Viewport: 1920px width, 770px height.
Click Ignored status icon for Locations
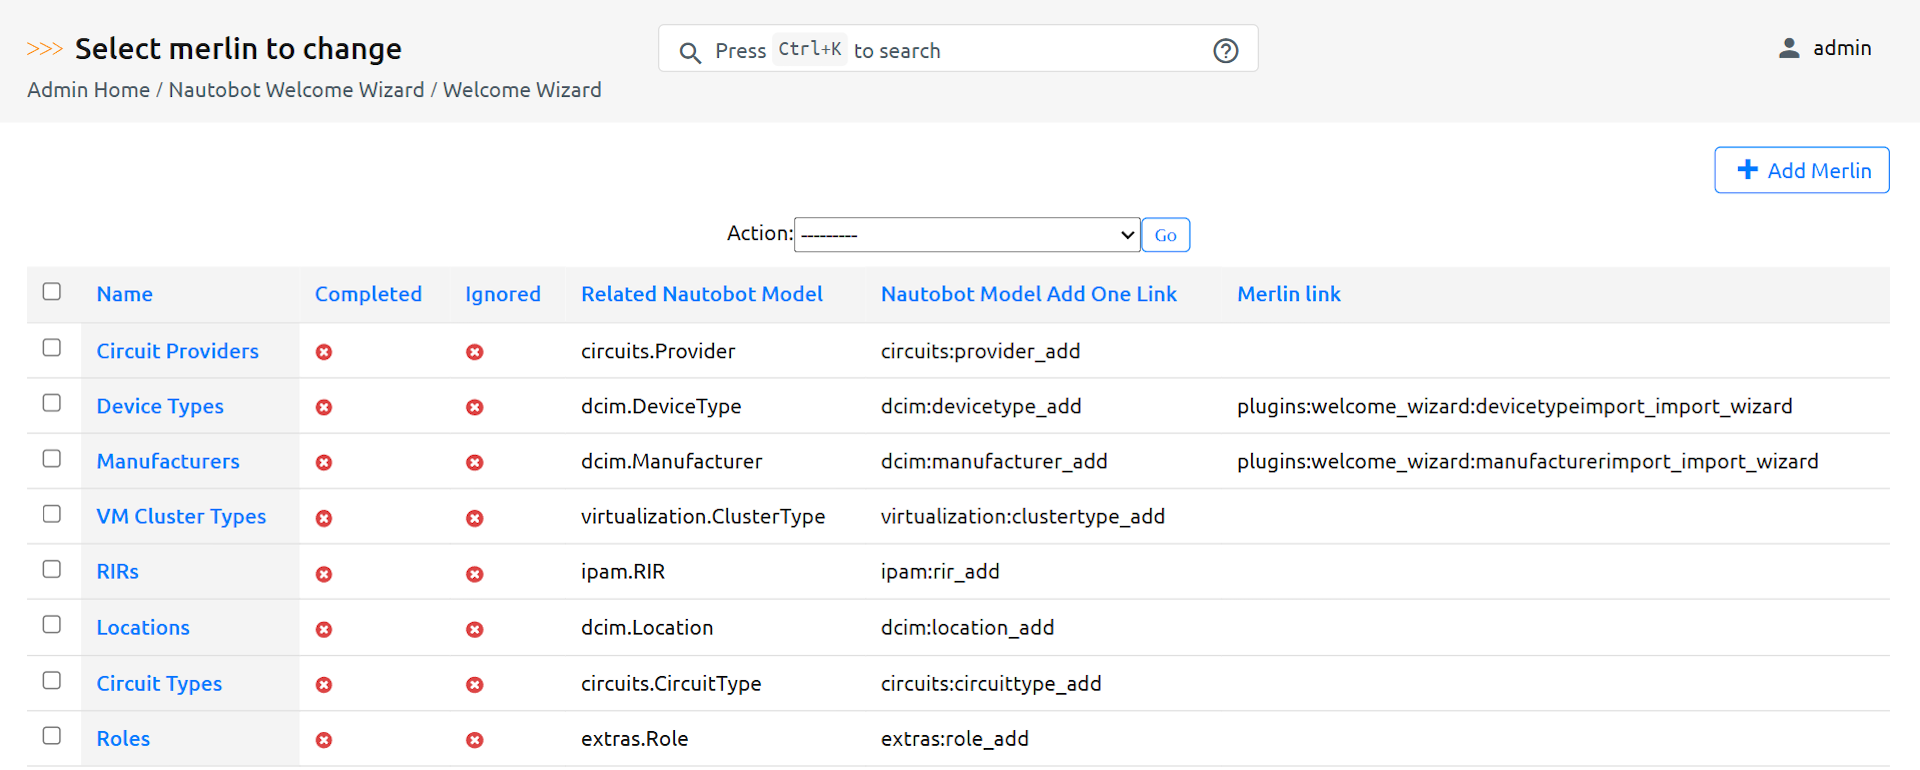click(x=475, y=629)
